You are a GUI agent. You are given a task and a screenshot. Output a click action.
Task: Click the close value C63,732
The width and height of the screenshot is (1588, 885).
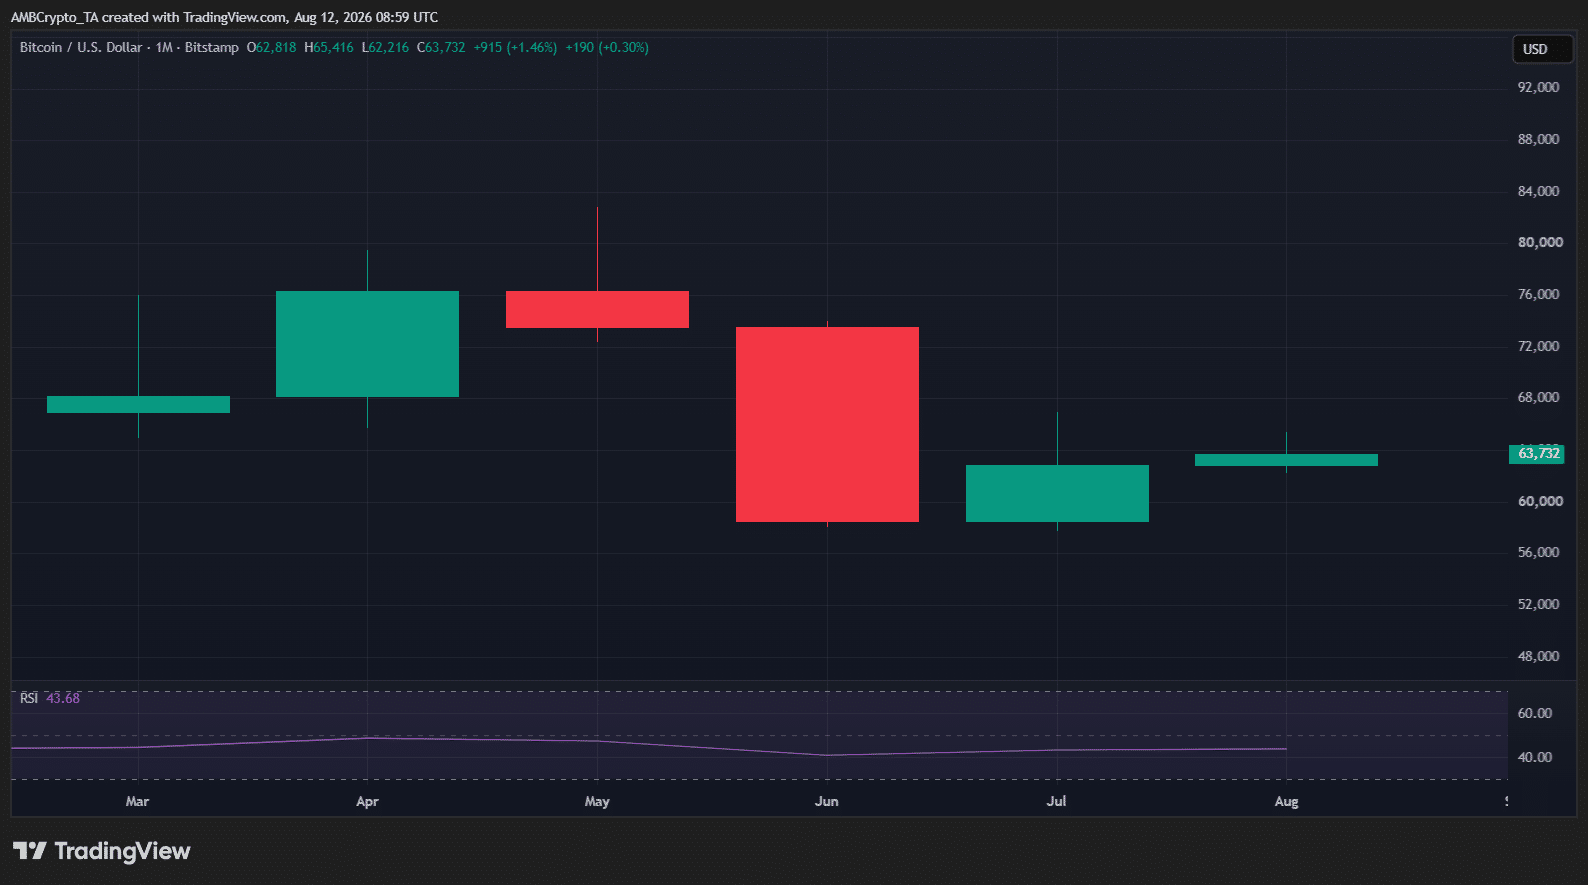click(441, 47)
